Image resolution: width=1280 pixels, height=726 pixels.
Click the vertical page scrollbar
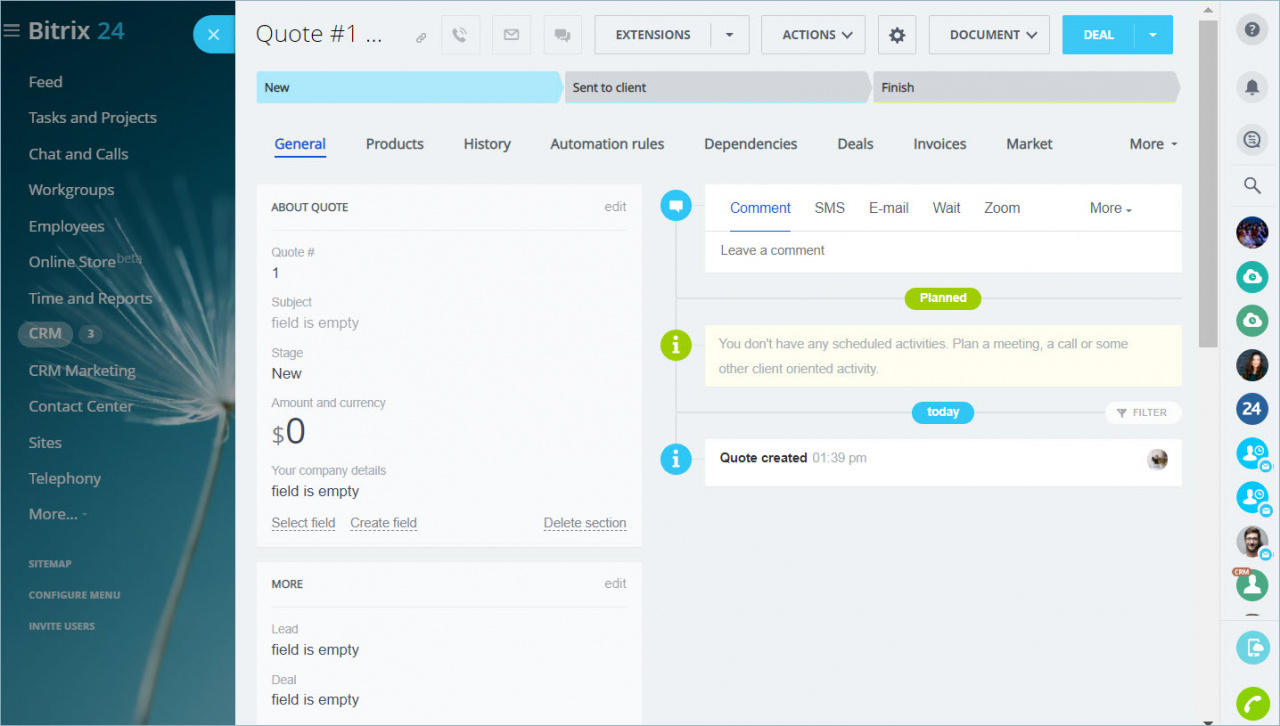[x=1208, y=182]
